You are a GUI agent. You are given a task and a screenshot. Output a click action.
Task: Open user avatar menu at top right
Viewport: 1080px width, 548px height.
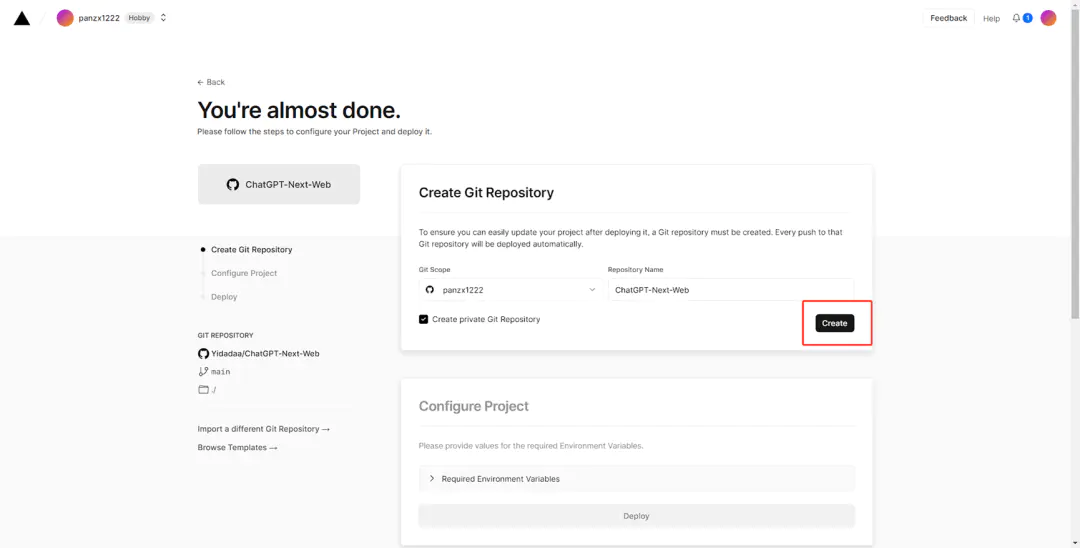click(1048, 18)
